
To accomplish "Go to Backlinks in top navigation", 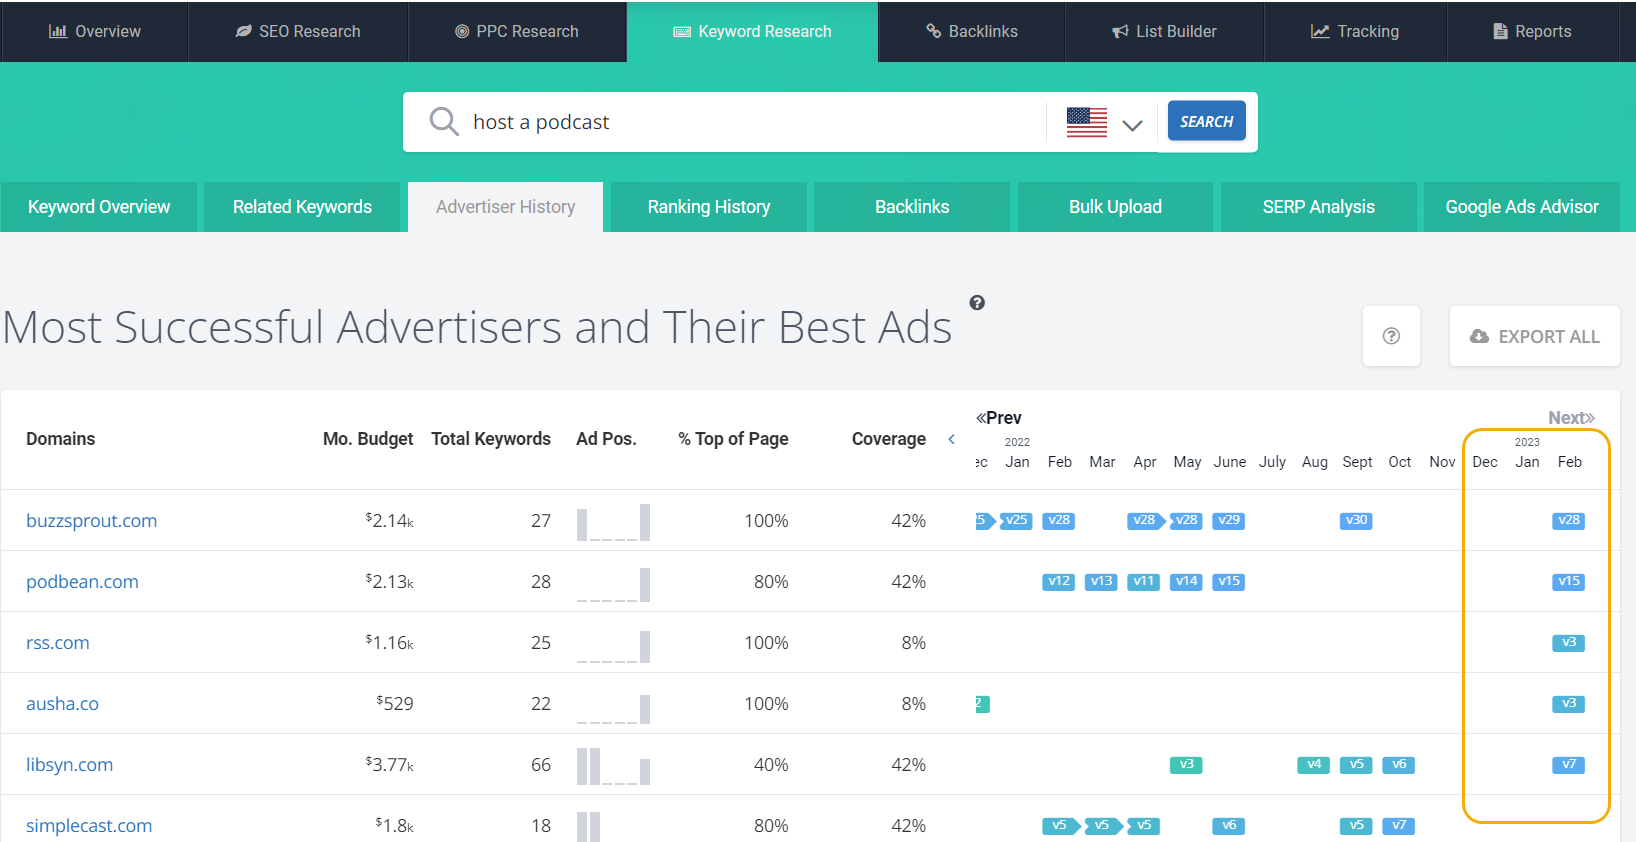I will tap(972, 32).
